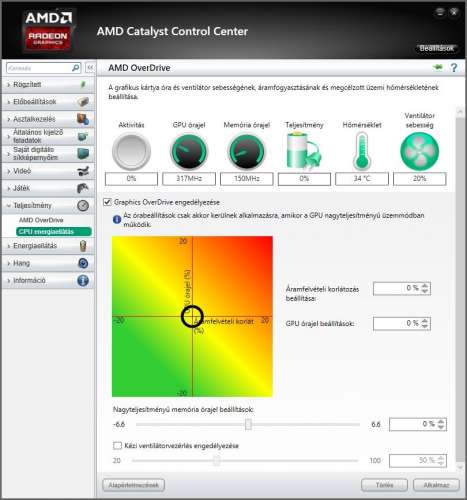Click the Saját digitális síkképernyőm icon
This screenshot has width=467, height=500.
[83, 153]
